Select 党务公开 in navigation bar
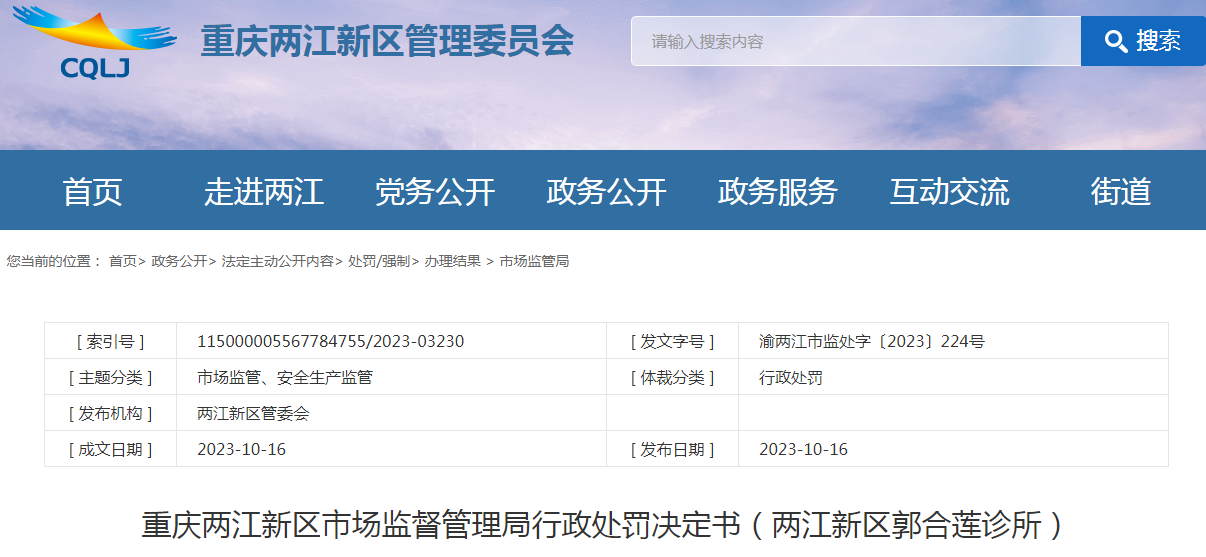This screenshot has height=557, width=1206. tap(435, 191)
